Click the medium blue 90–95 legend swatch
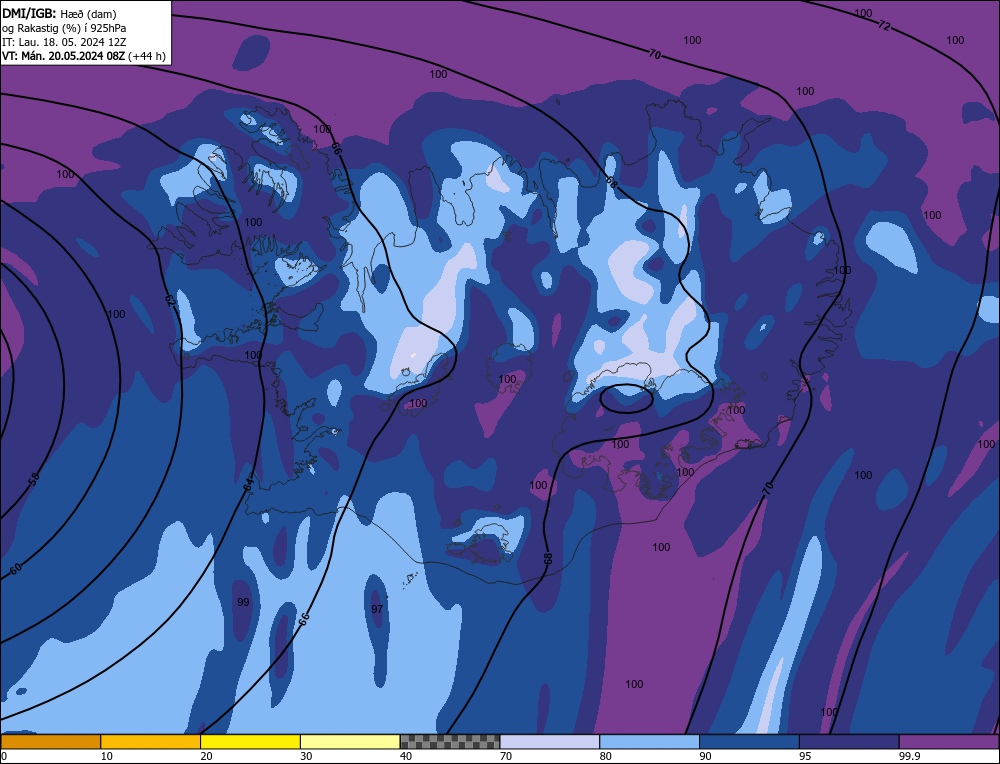Viewport: 1000px width, 764px height. 749,741
